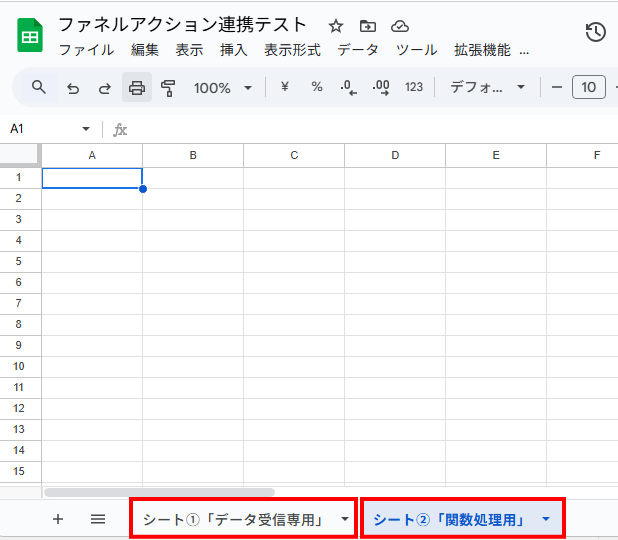The height and width of the screenshot is (540, 618).
Task: Click the move to folder icon
Action: point(368,26)
